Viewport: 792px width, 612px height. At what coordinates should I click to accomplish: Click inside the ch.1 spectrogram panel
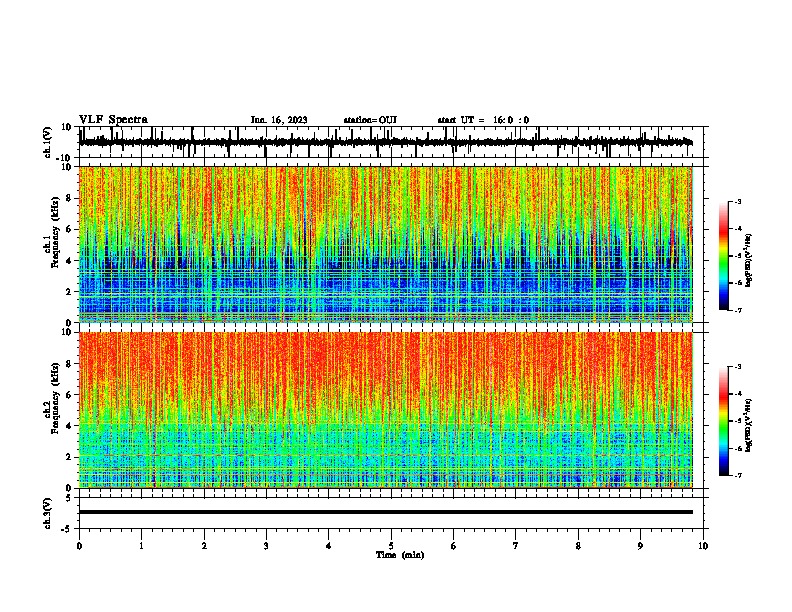click(386, 244)
